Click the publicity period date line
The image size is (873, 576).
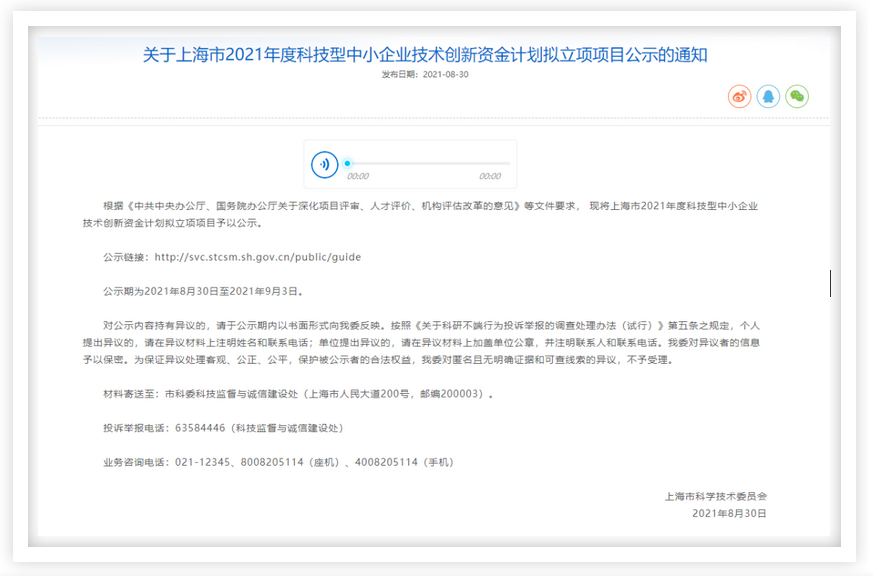pyautogui.click(x=202, y=292)
